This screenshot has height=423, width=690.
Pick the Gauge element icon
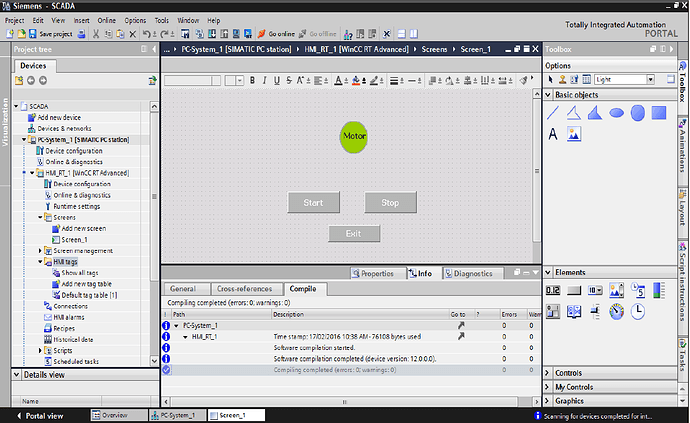(x=616, y=311)
